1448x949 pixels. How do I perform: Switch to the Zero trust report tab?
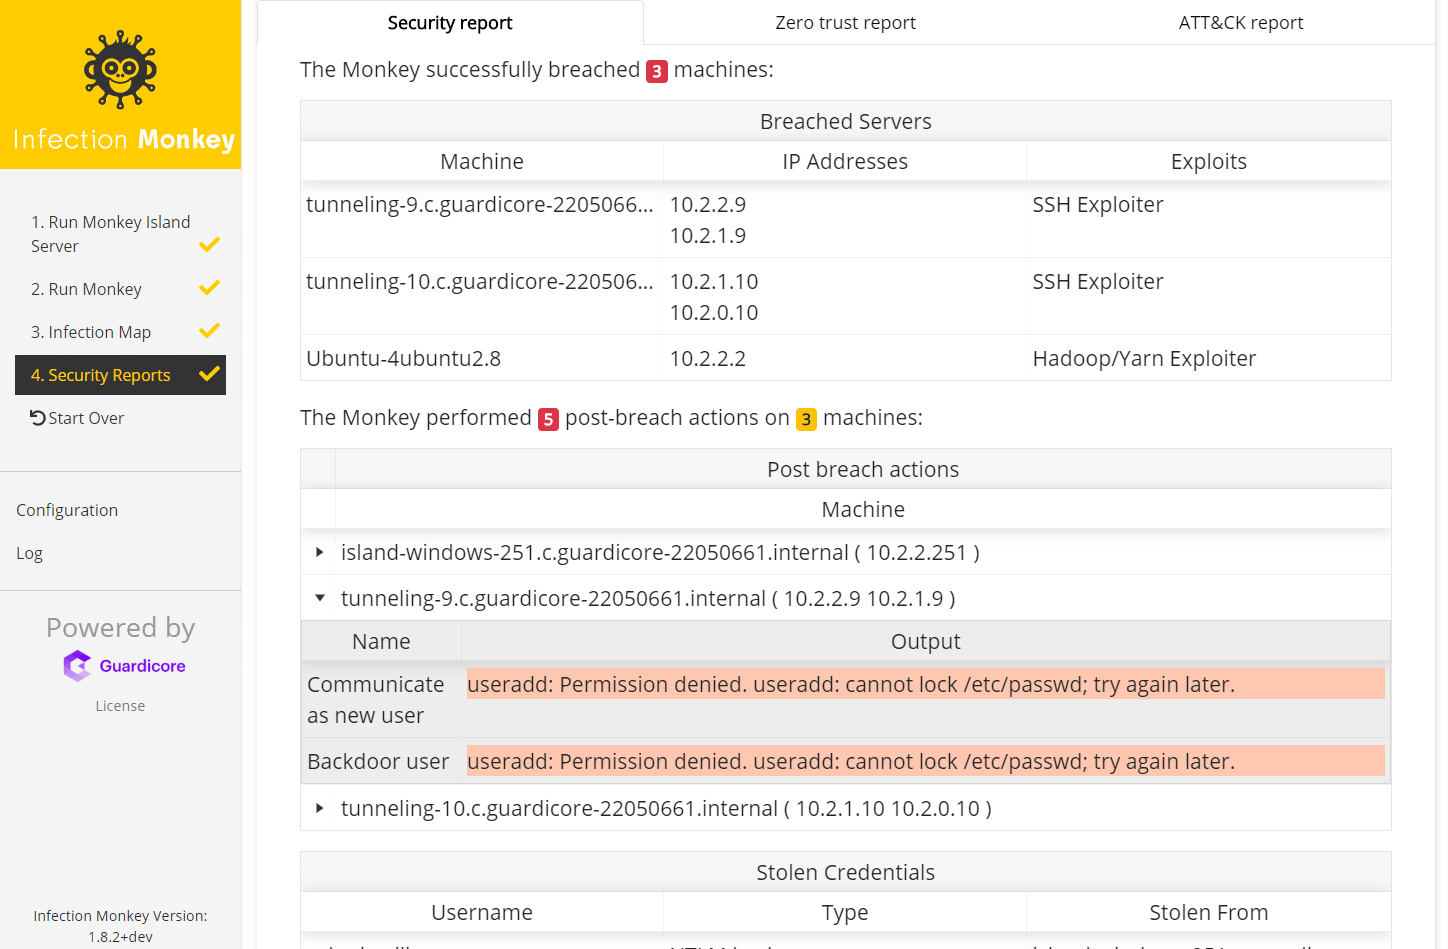coord(845,23)
